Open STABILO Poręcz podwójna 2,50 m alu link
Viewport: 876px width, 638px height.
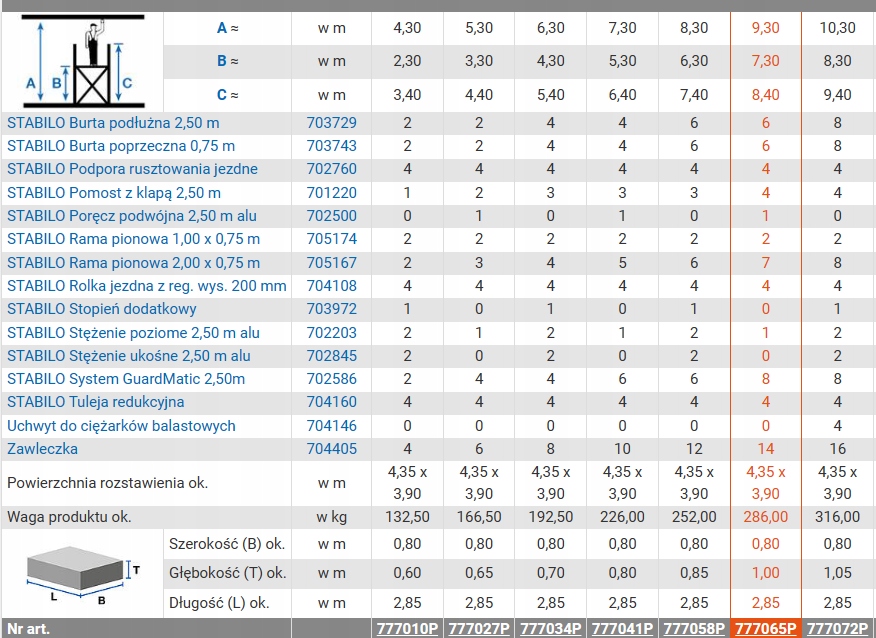[x=132, y=216]
